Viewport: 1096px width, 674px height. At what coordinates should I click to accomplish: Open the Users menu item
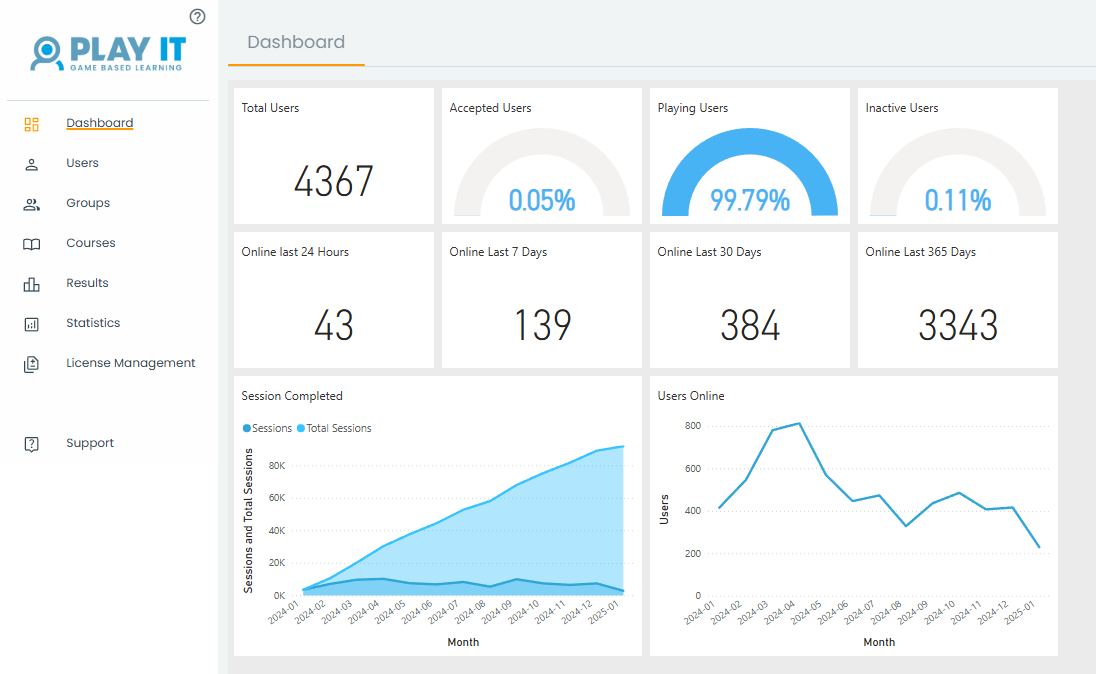[82, 163]
